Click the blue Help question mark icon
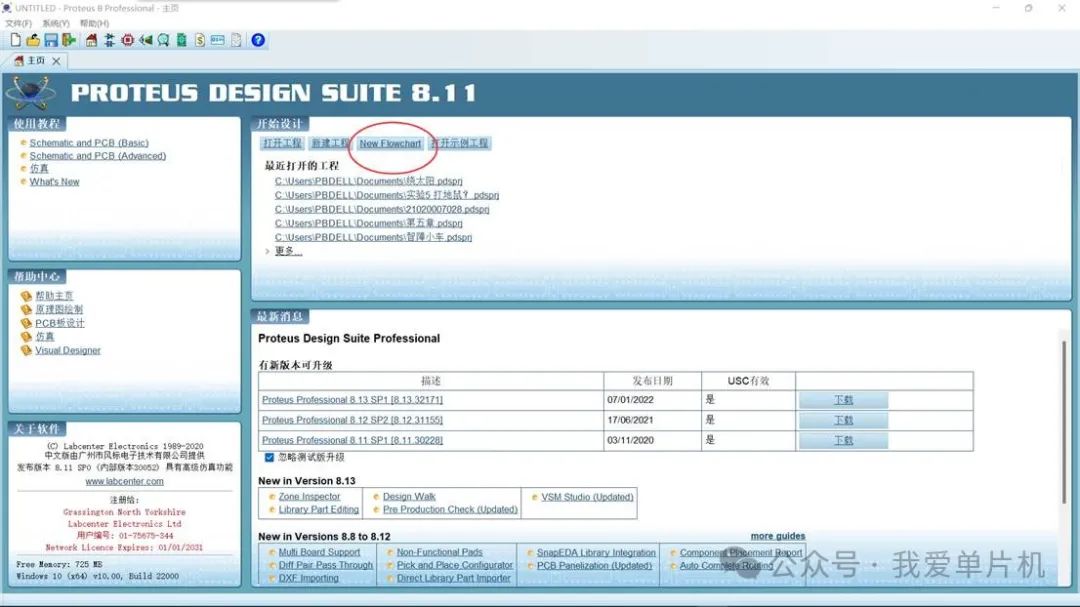The image size is (1080, 607). pyautogui.click(x=258, y=40)
